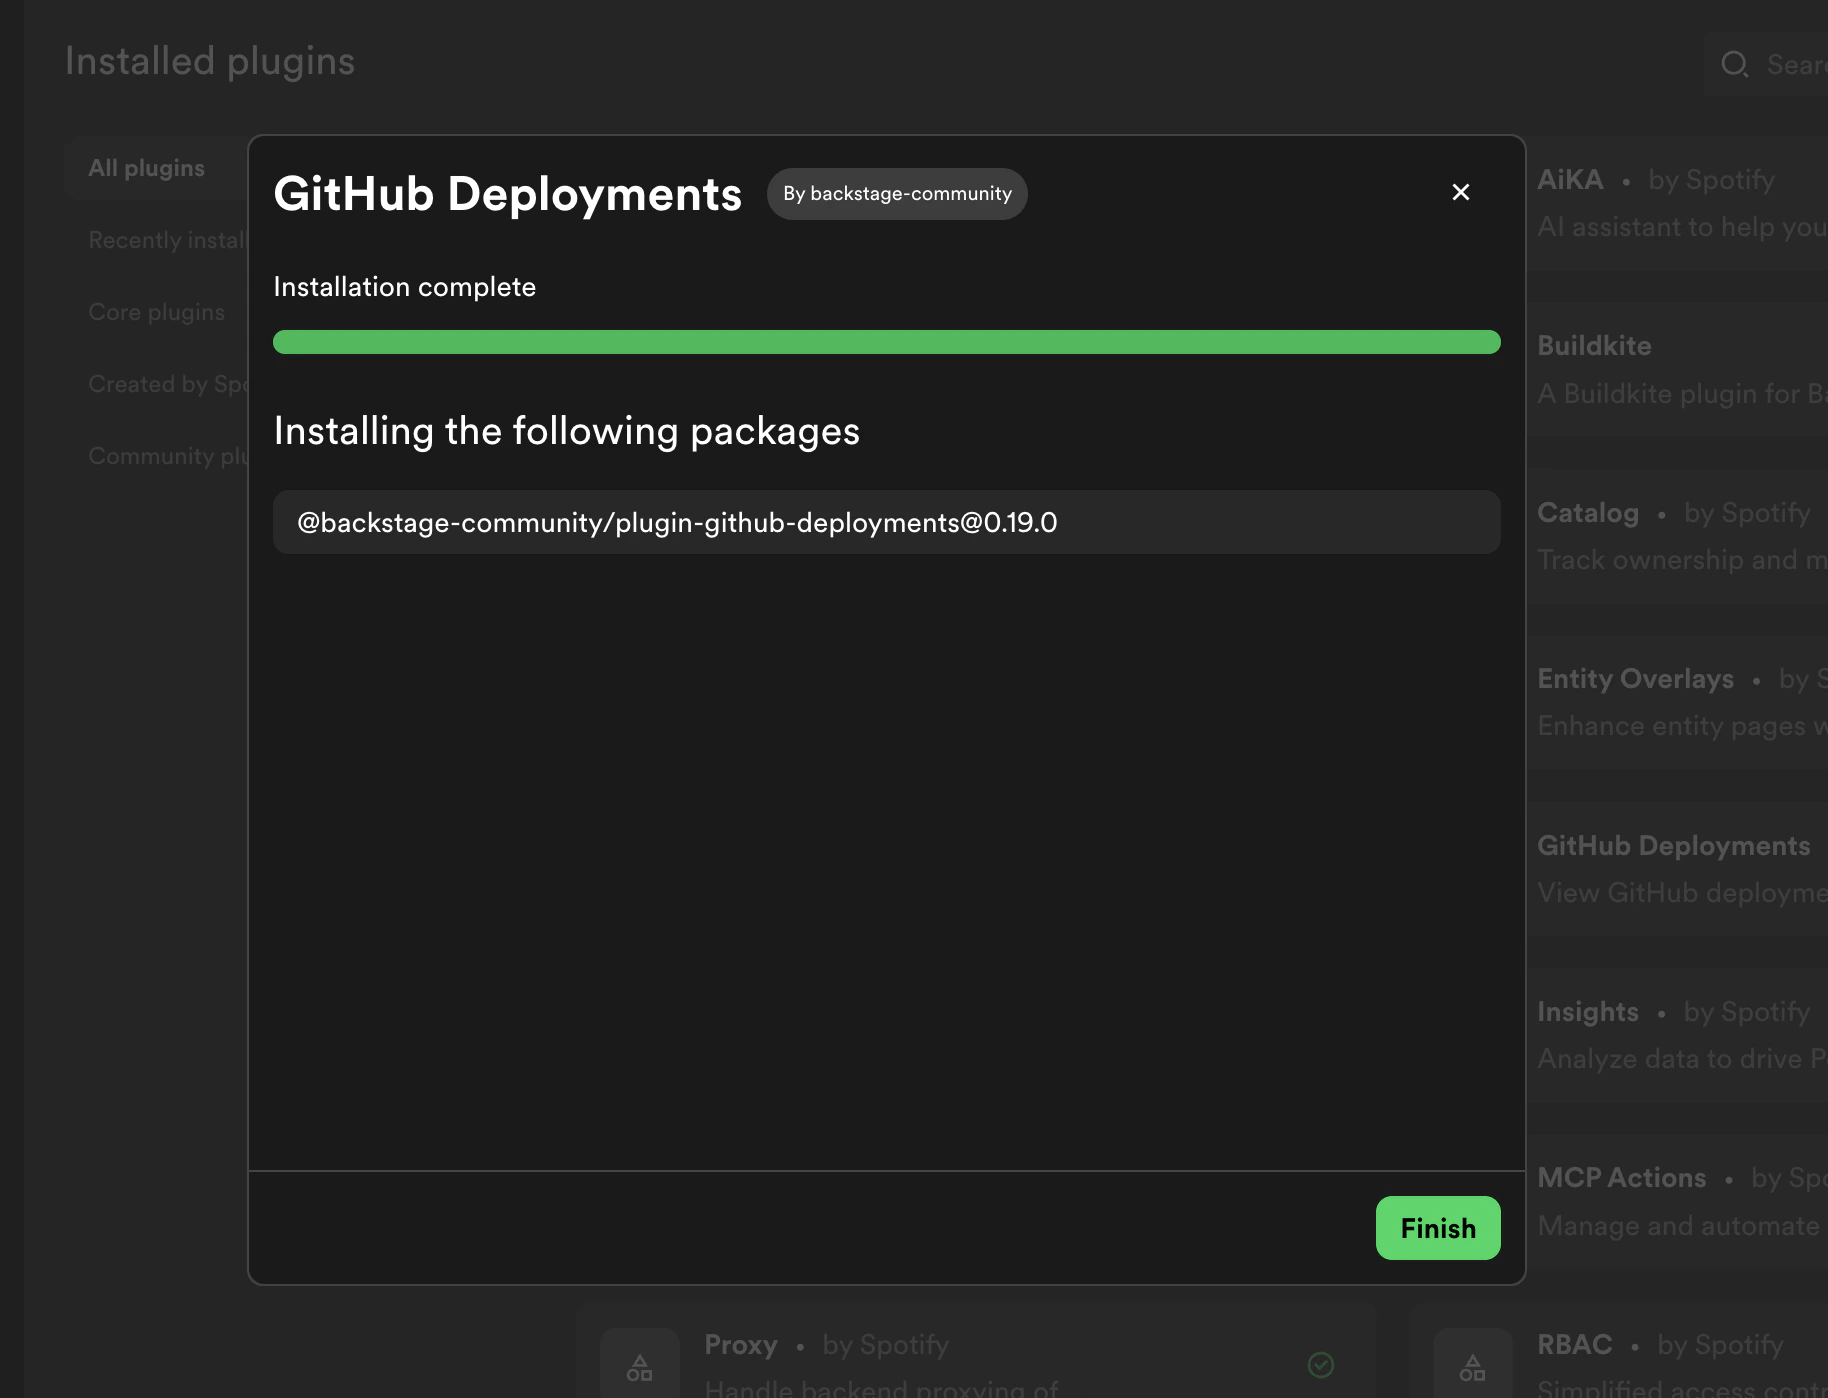The height and width of the screenshot is (1398, 1828).
Task: Open the Created by Spotify sidebar filter
Action: [x=167, y=384]
